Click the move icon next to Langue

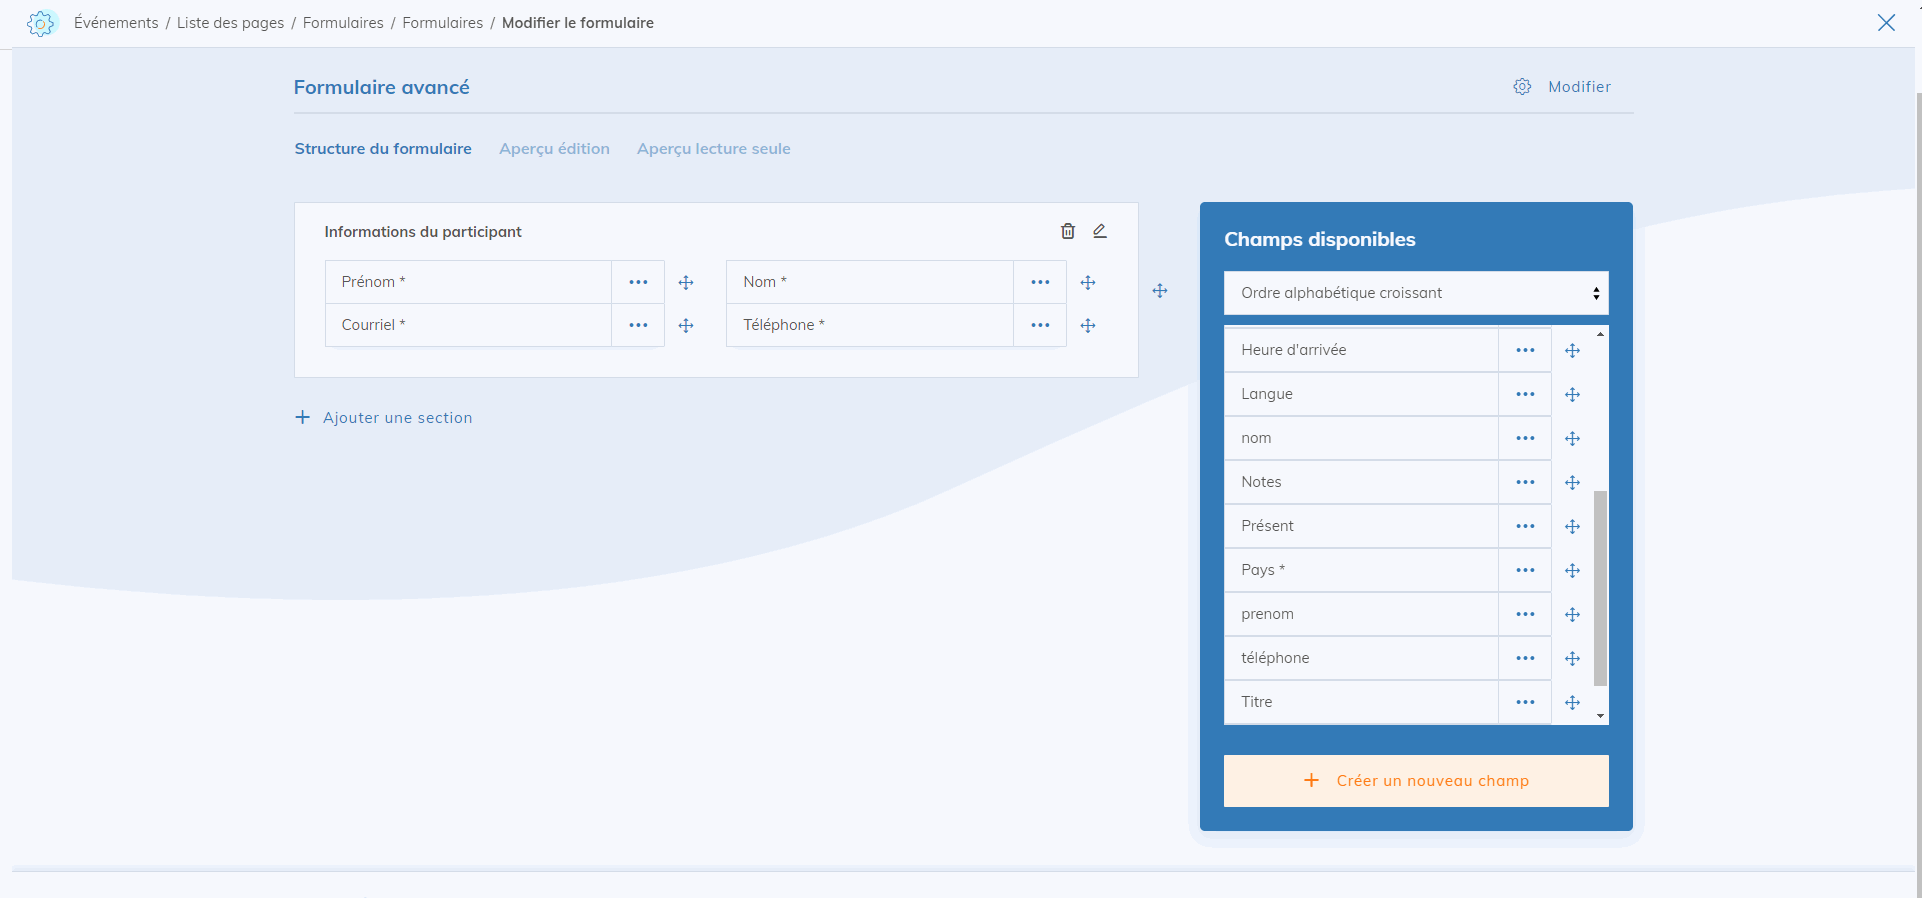click(1572, 395)
